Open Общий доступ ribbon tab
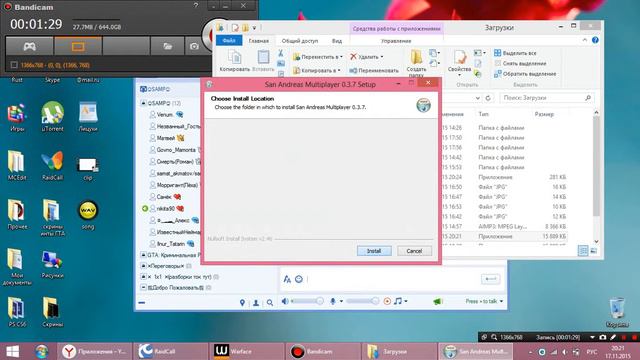This screenshot has height=360, width=640. coord(300,41)
